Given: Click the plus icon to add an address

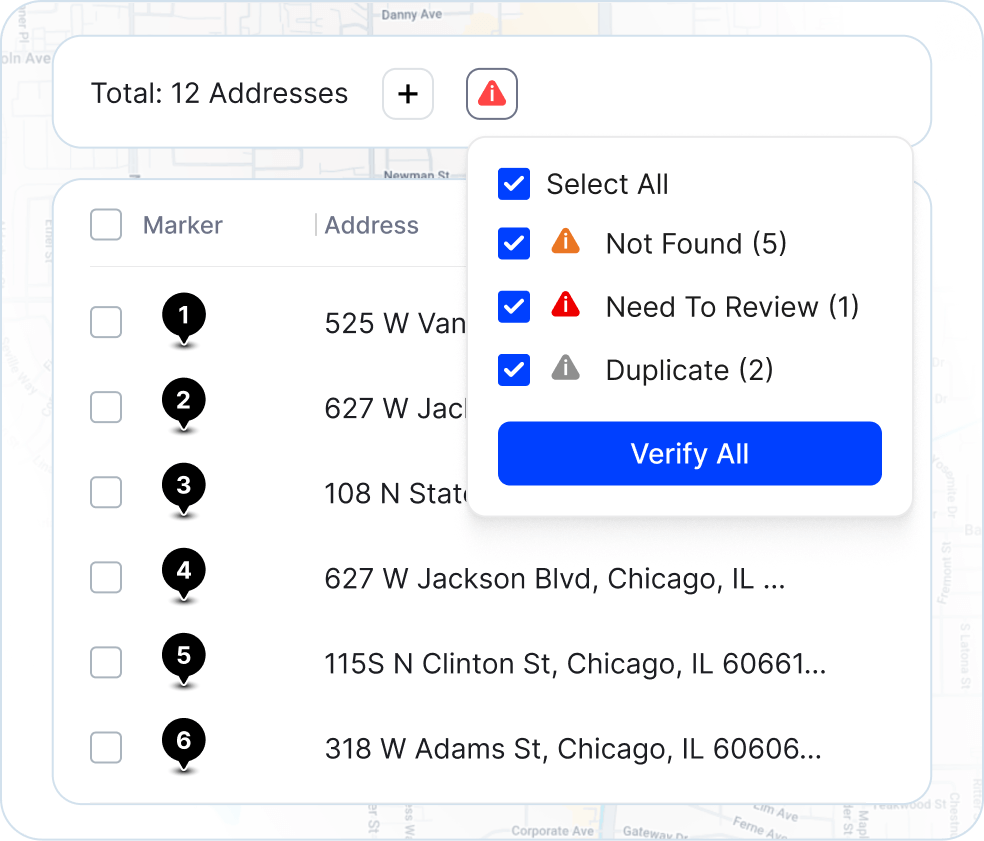Looking at the screenshot, I should pos(408,93).
